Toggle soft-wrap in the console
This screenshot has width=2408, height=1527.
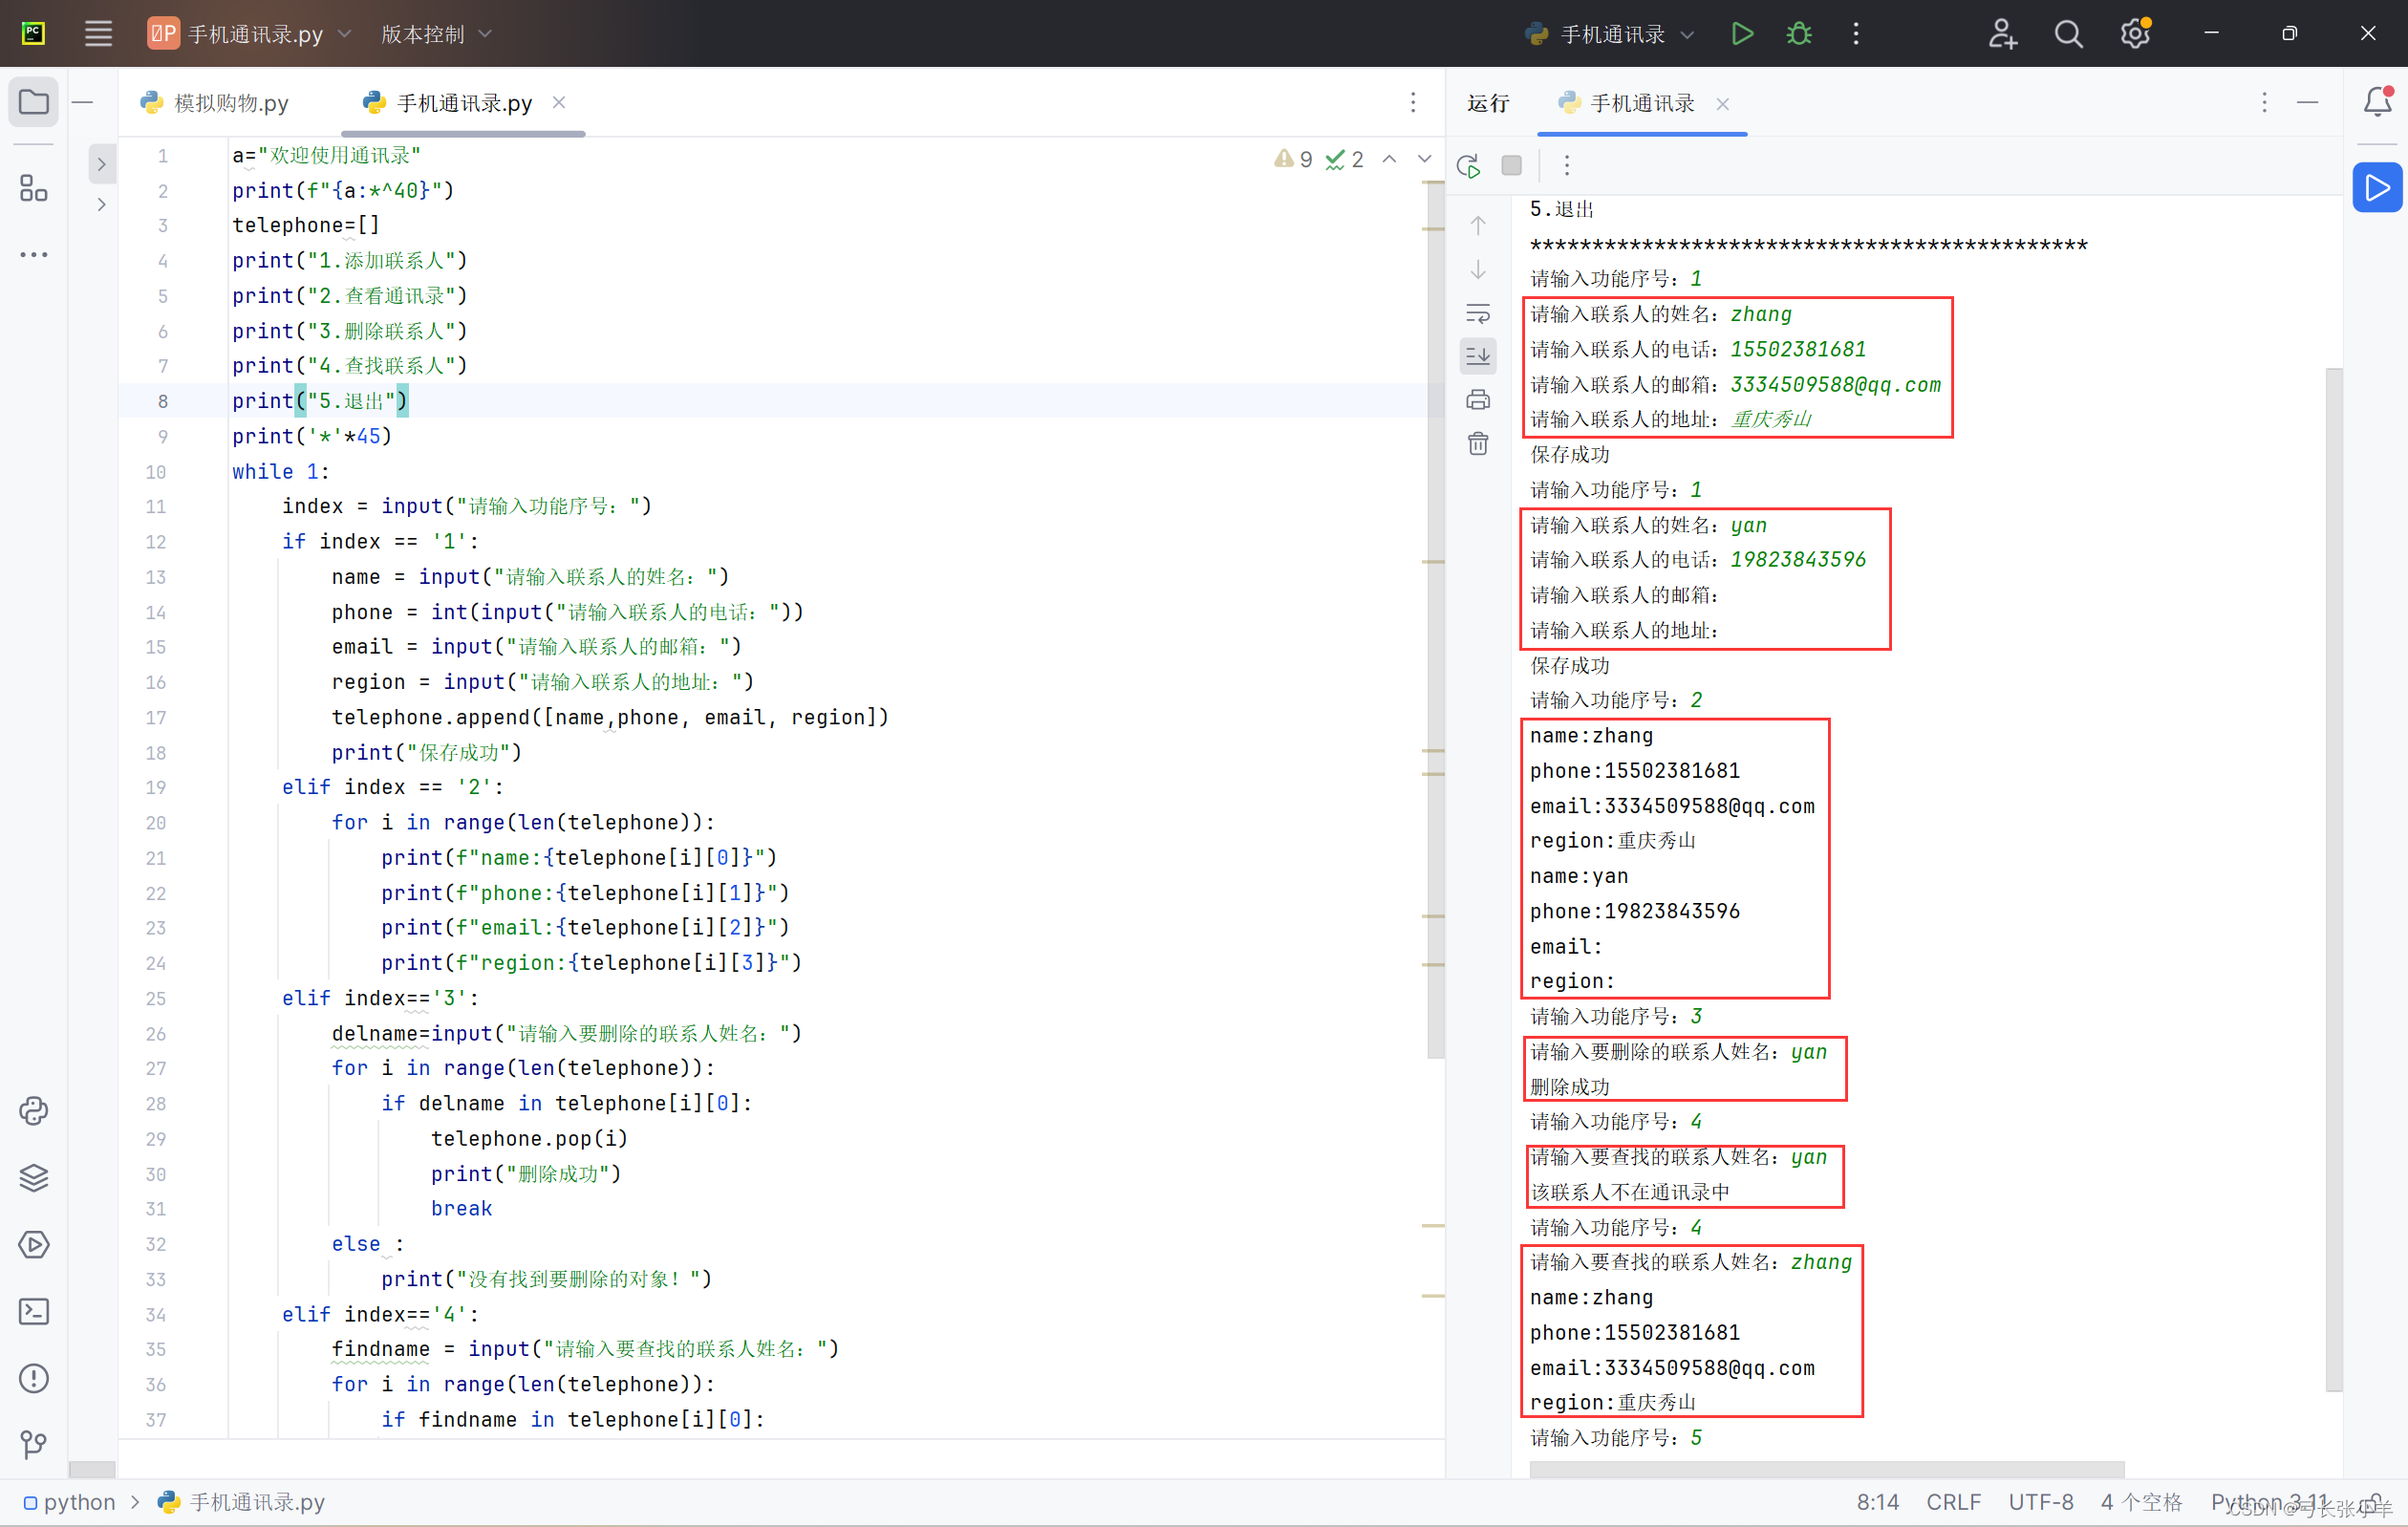tap(1477, 313)
